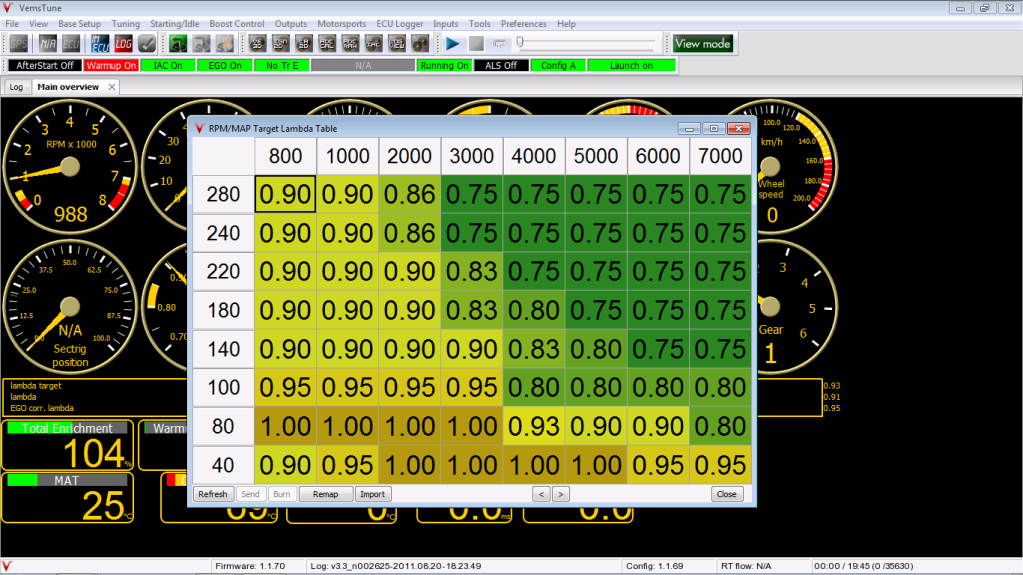Click the blue IN ECU toolbar icon
The height and width of the screenshot is (575, 1023).
[99, 43]
